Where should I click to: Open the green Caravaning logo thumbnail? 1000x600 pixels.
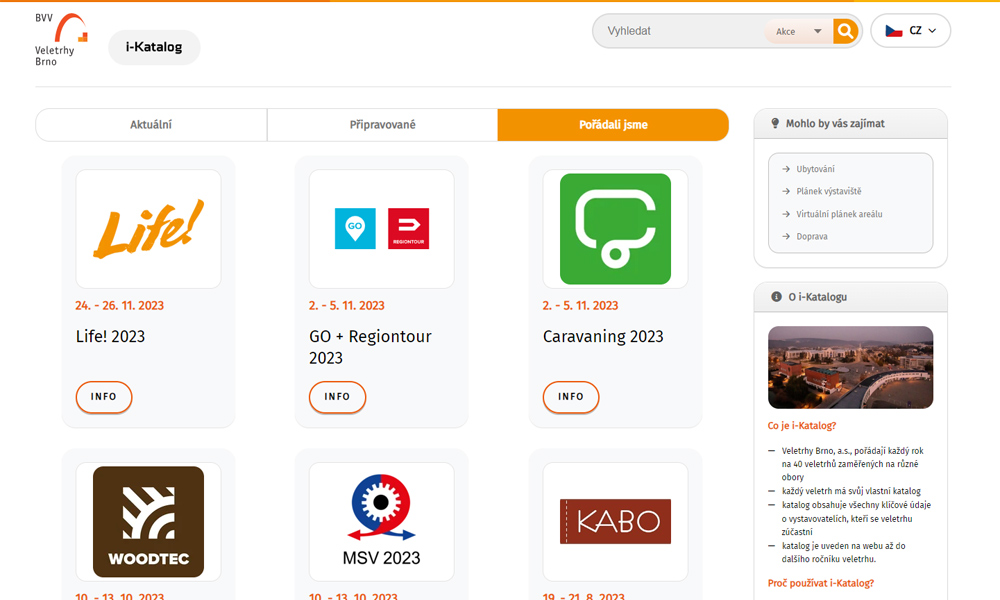coord(615,229)
